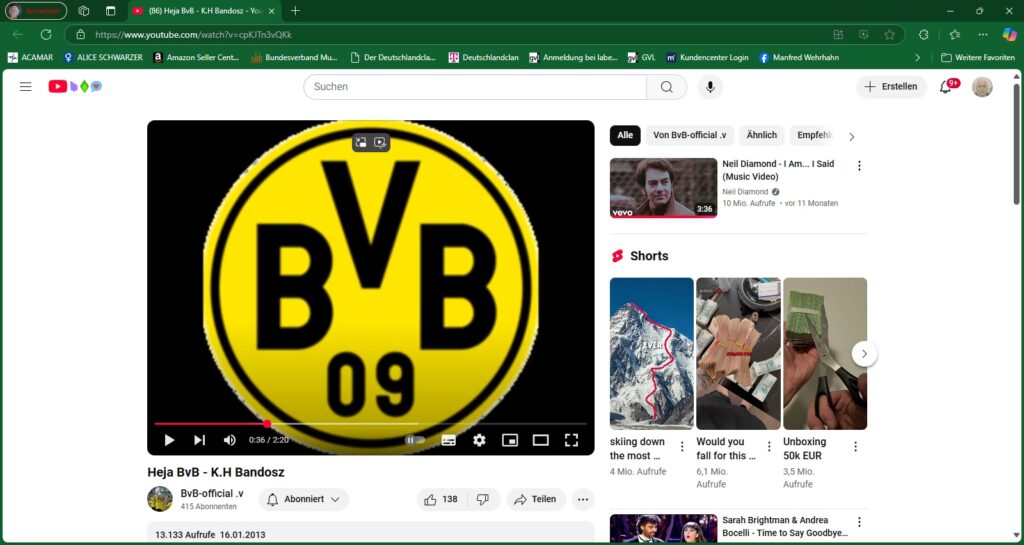The width and height of the screenshot is (1024, 545).
Task: Enter fullscreen mode
Action: (x=571, y=440)
